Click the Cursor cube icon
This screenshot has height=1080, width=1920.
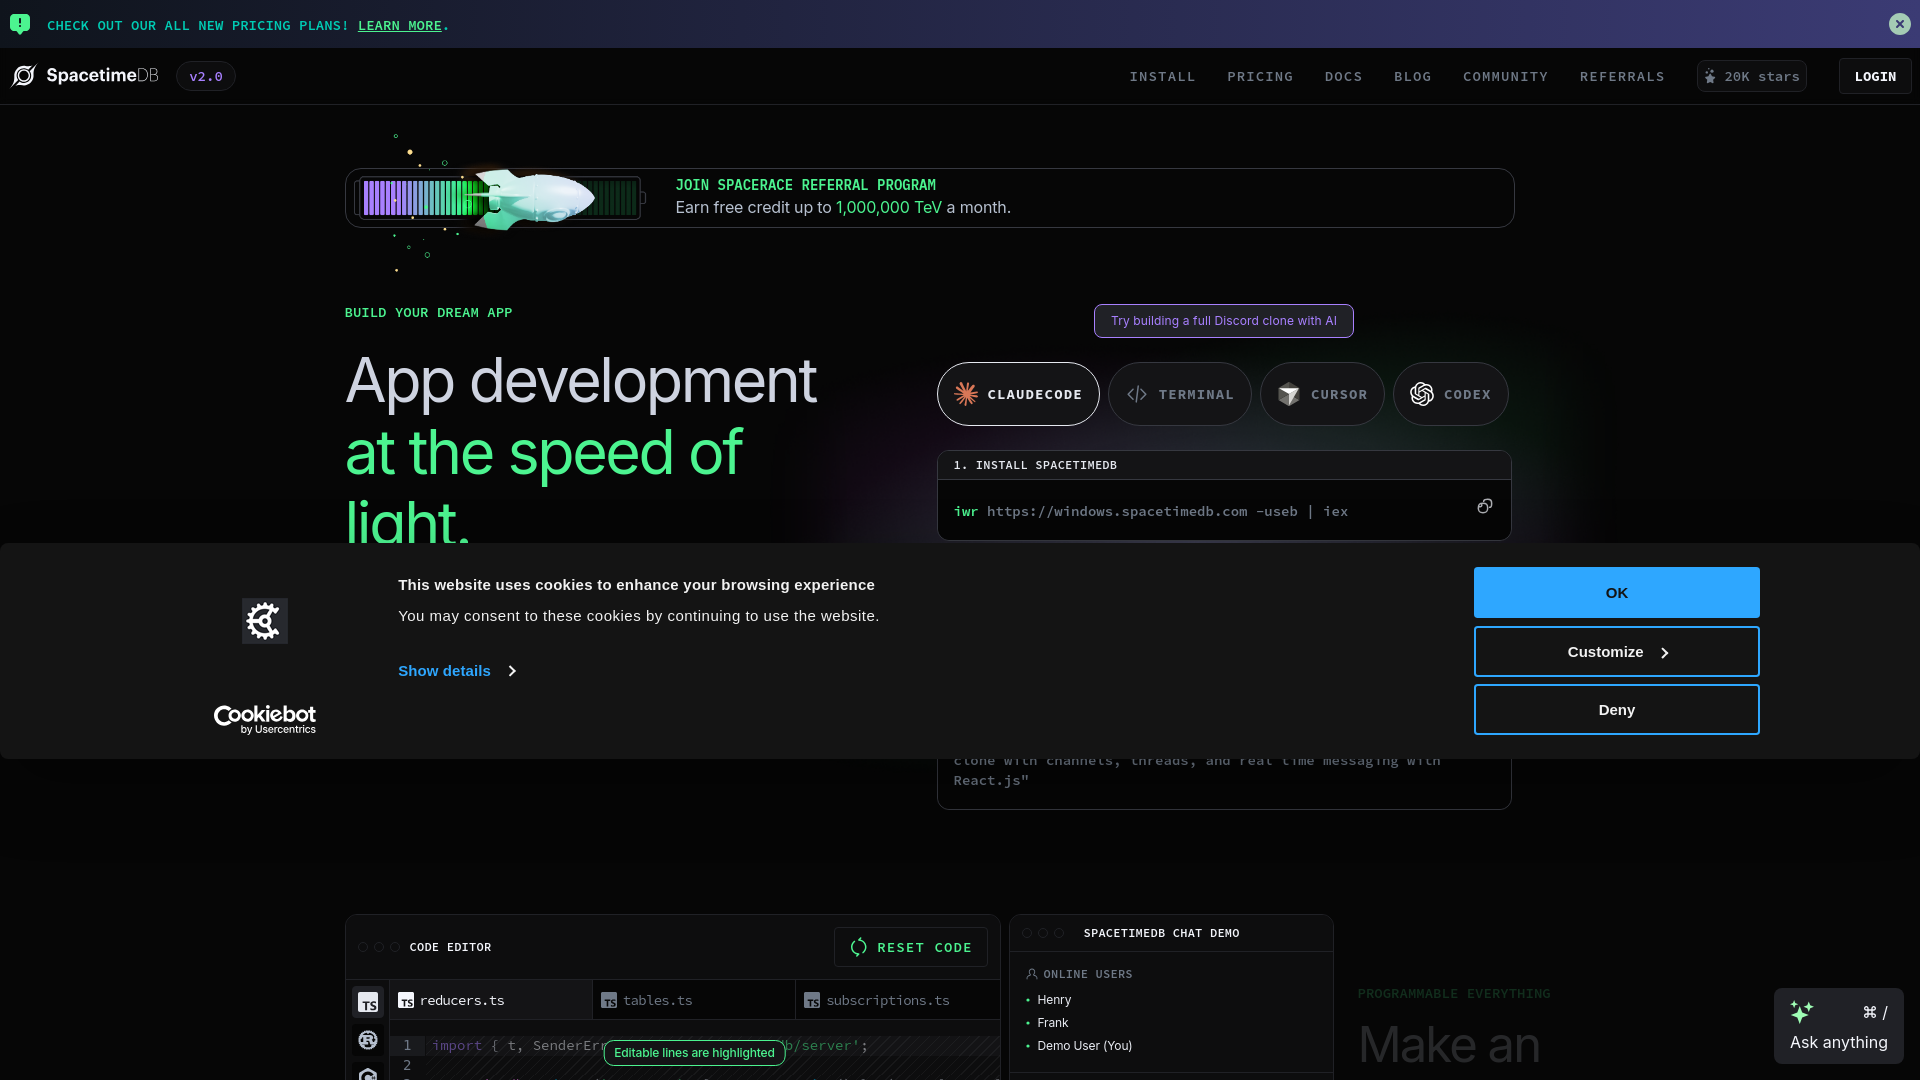(1289, 394)
